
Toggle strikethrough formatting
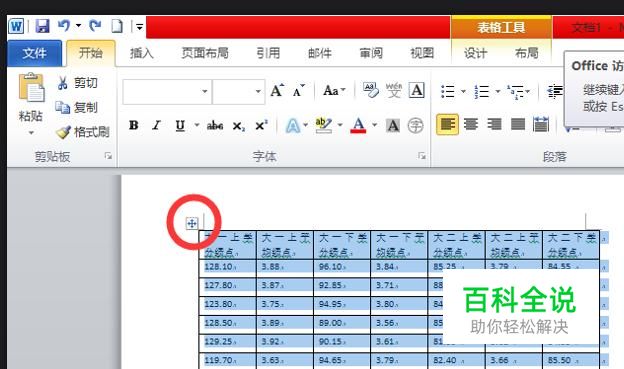tap(215, 126)
